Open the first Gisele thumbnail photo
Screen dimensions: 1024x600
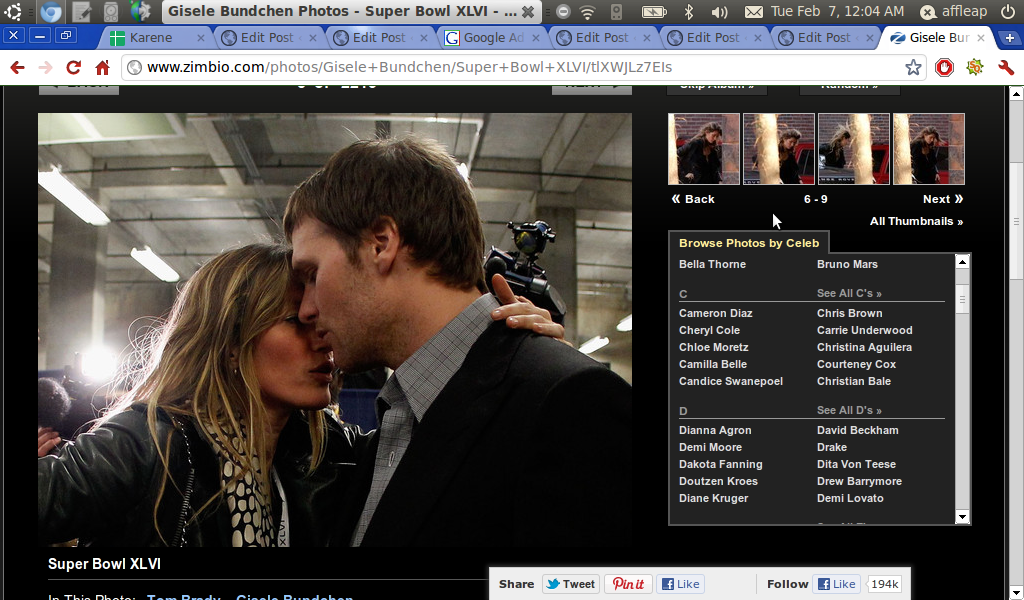click(x=704, y=149)
